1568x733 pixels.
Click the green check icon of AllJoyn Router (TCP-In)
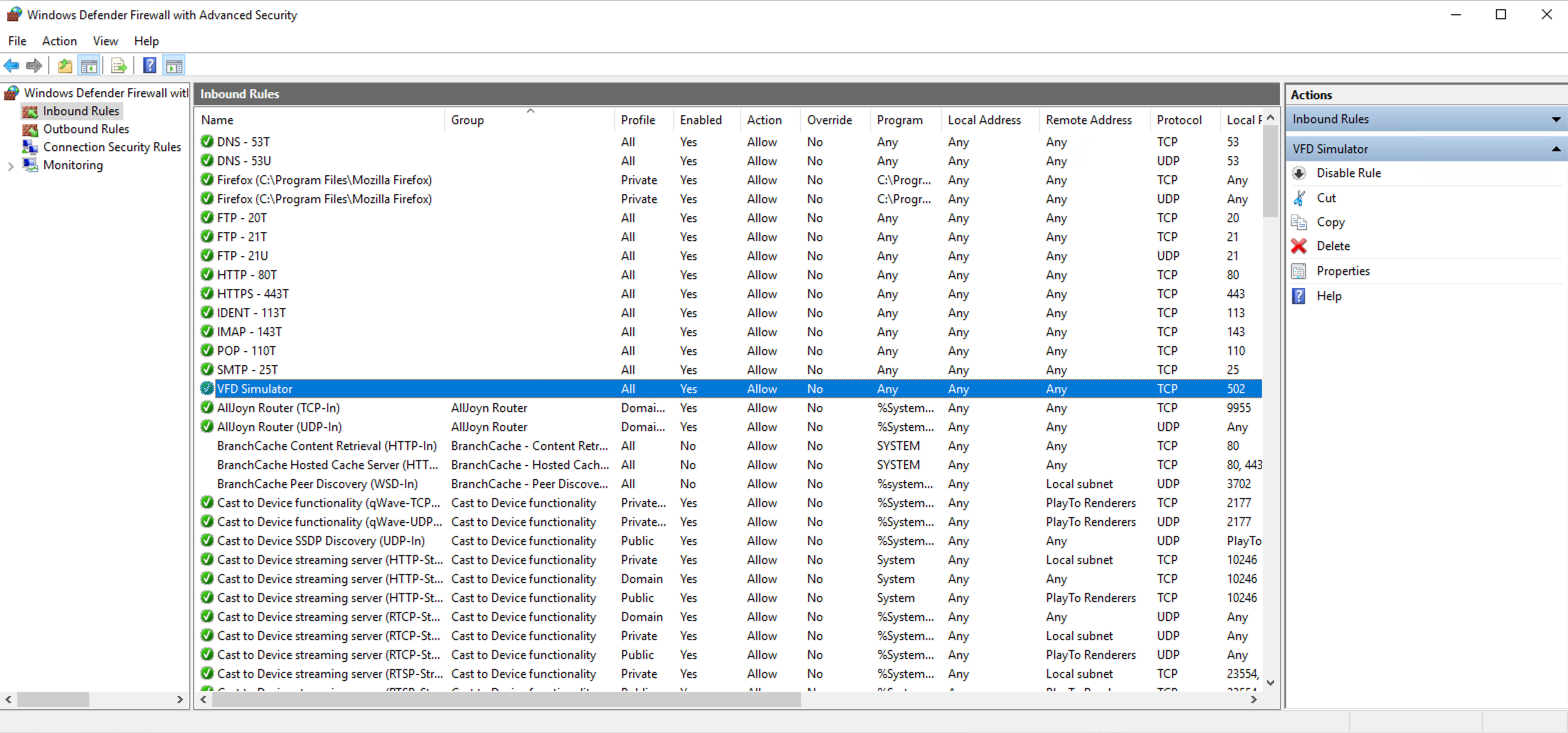pyautogui.click(x=207, y=408)
